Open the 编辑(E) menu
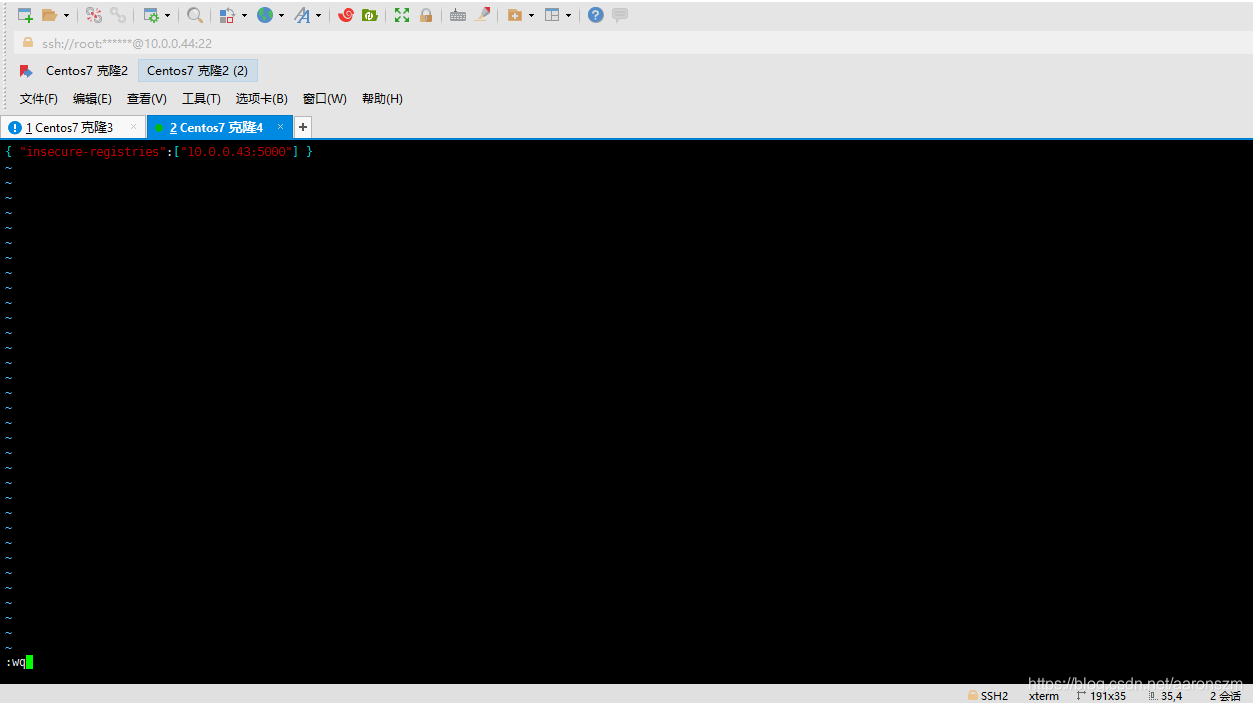1253x703 pixels. coord(92,99)
